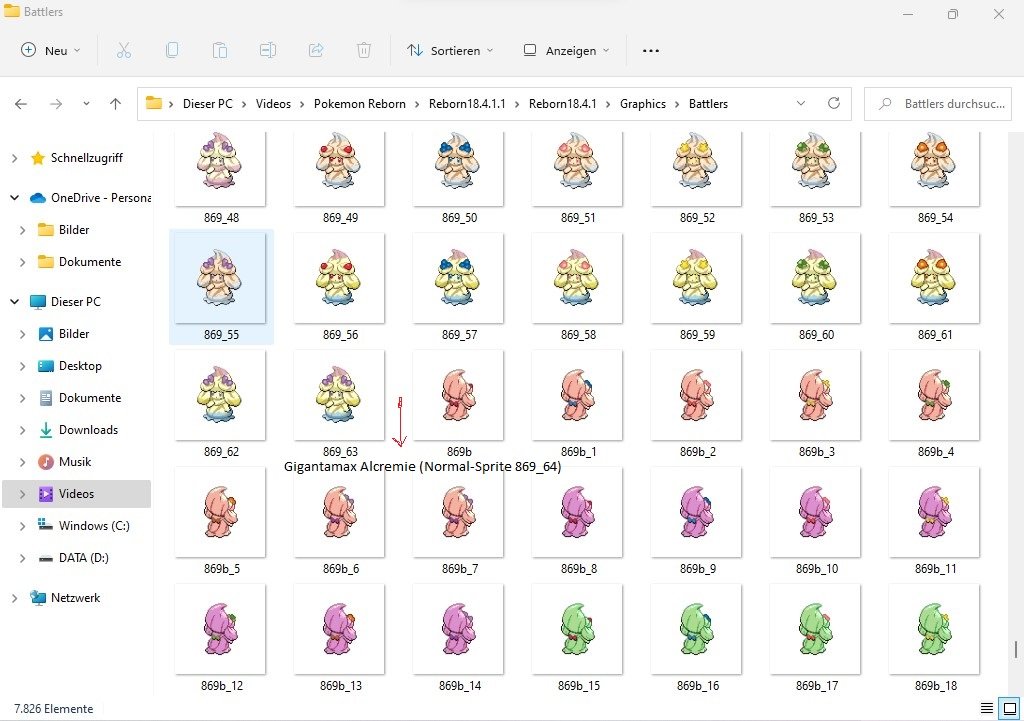Open Windows (C:) drive
This screenshot has height=721, width=1024.
coord(94,526)
